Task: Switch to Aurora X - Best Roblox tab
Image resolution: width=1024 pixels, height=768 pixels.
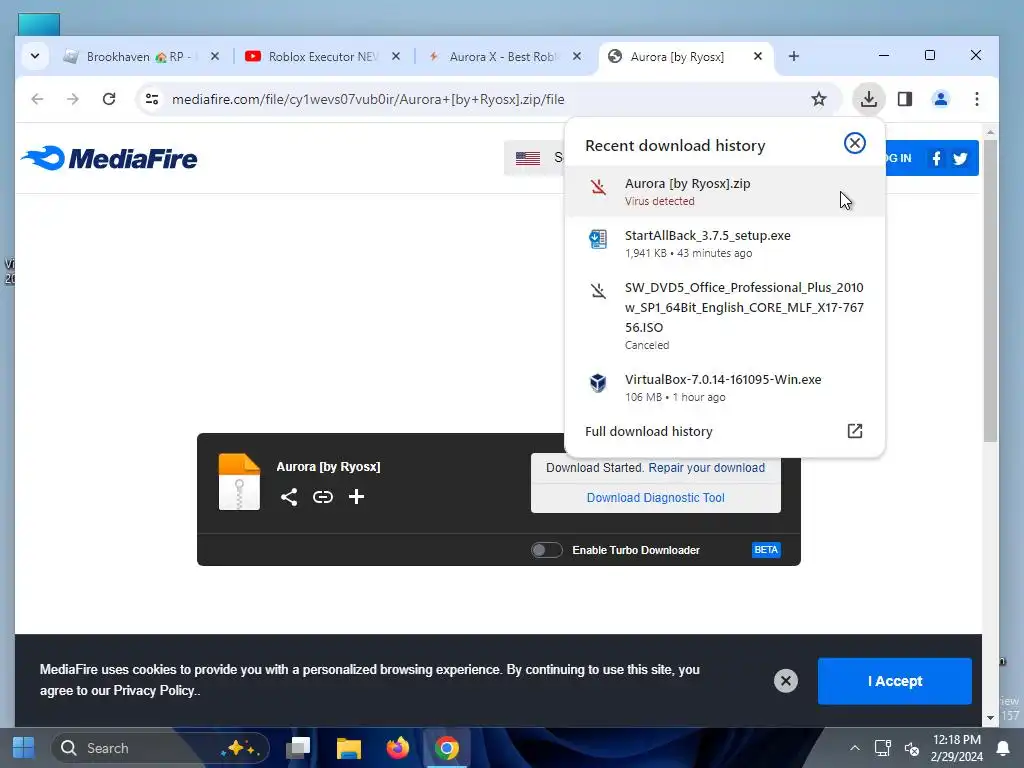Action: [x=504, y=57]
